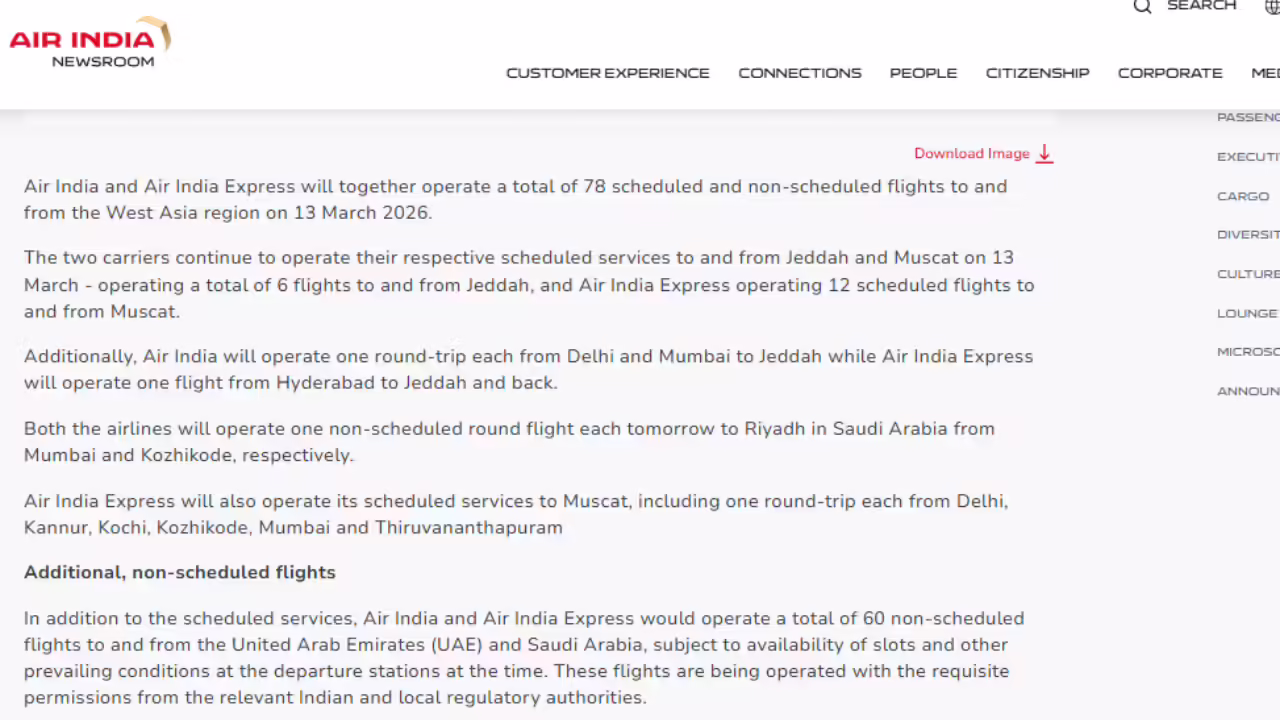
Task: Open the Citizenship menu
Action: click(x=1037, y=73)
